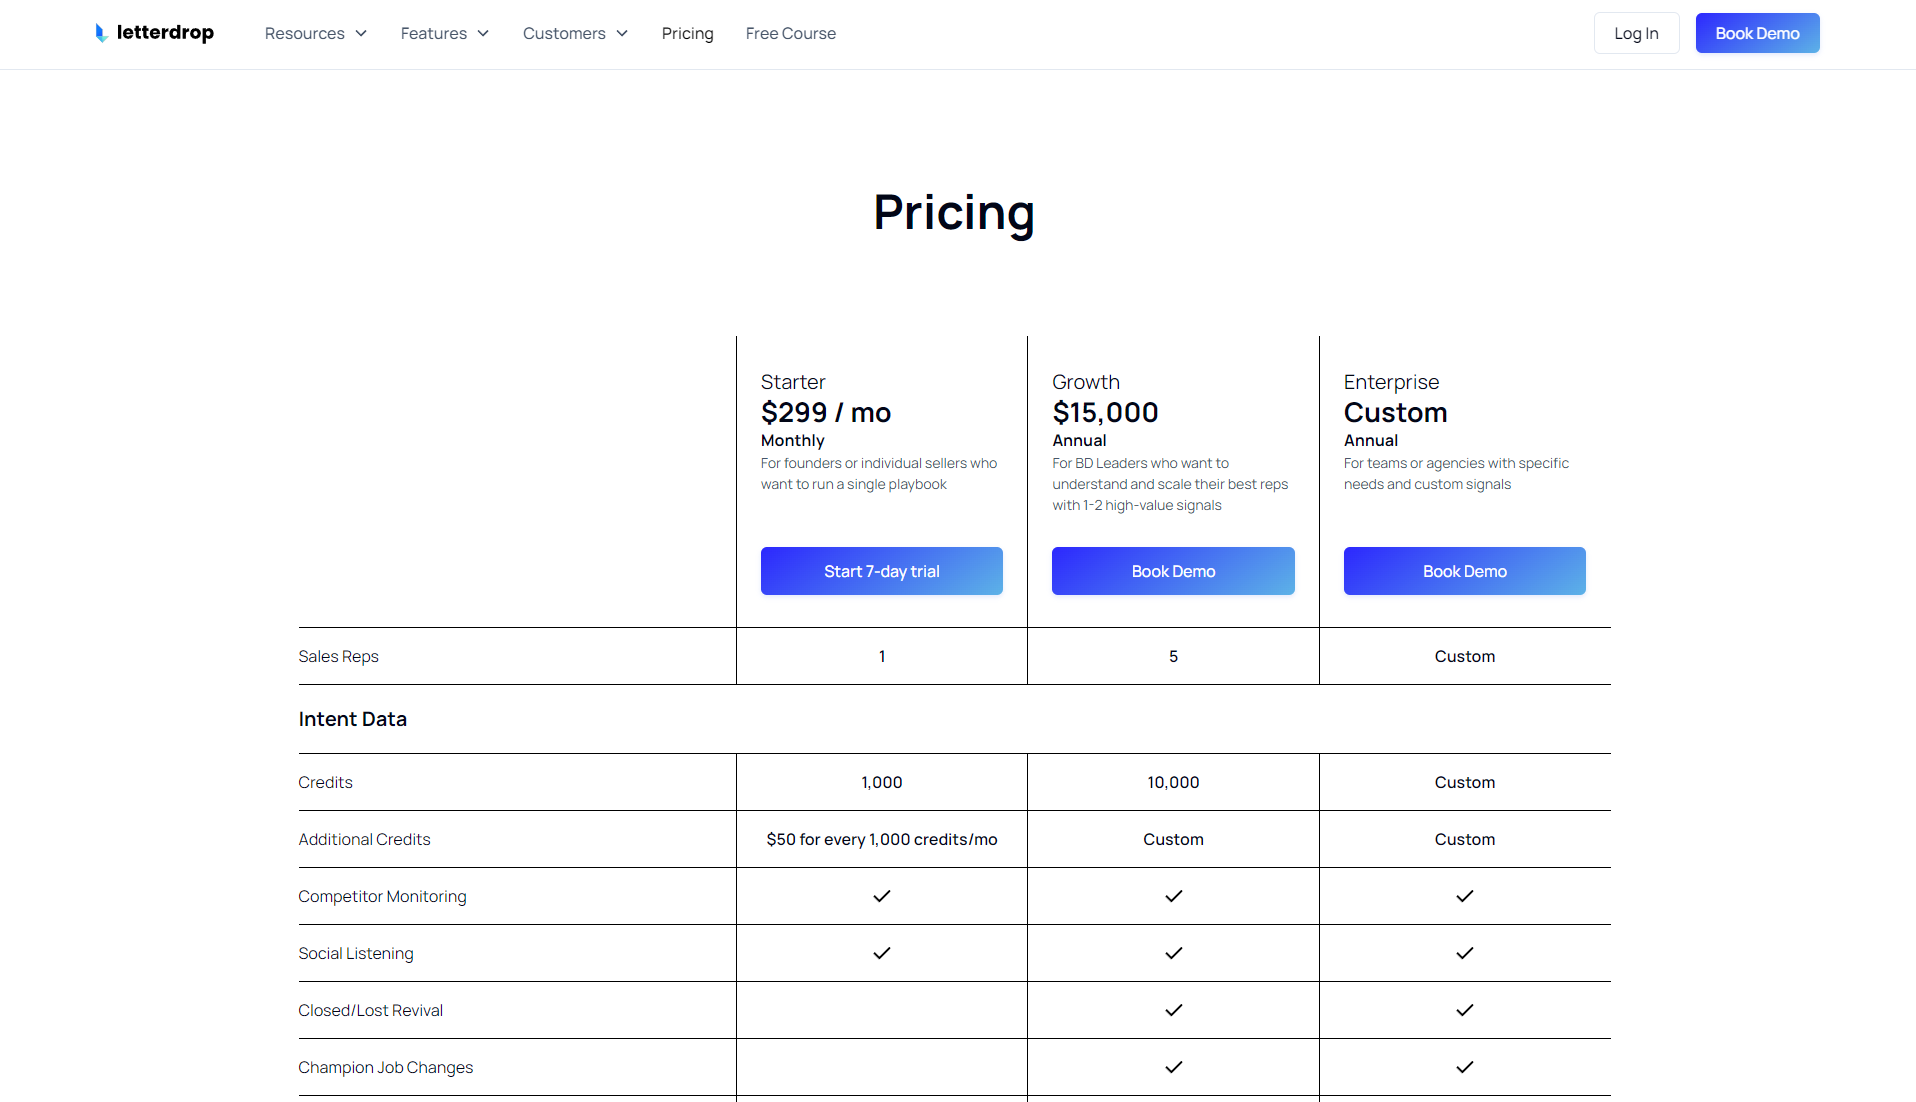The image size is (1916, 1102).
Task: Click Enterprise checkmark for Competitor Monitoring
Action: pos(1464,896)
